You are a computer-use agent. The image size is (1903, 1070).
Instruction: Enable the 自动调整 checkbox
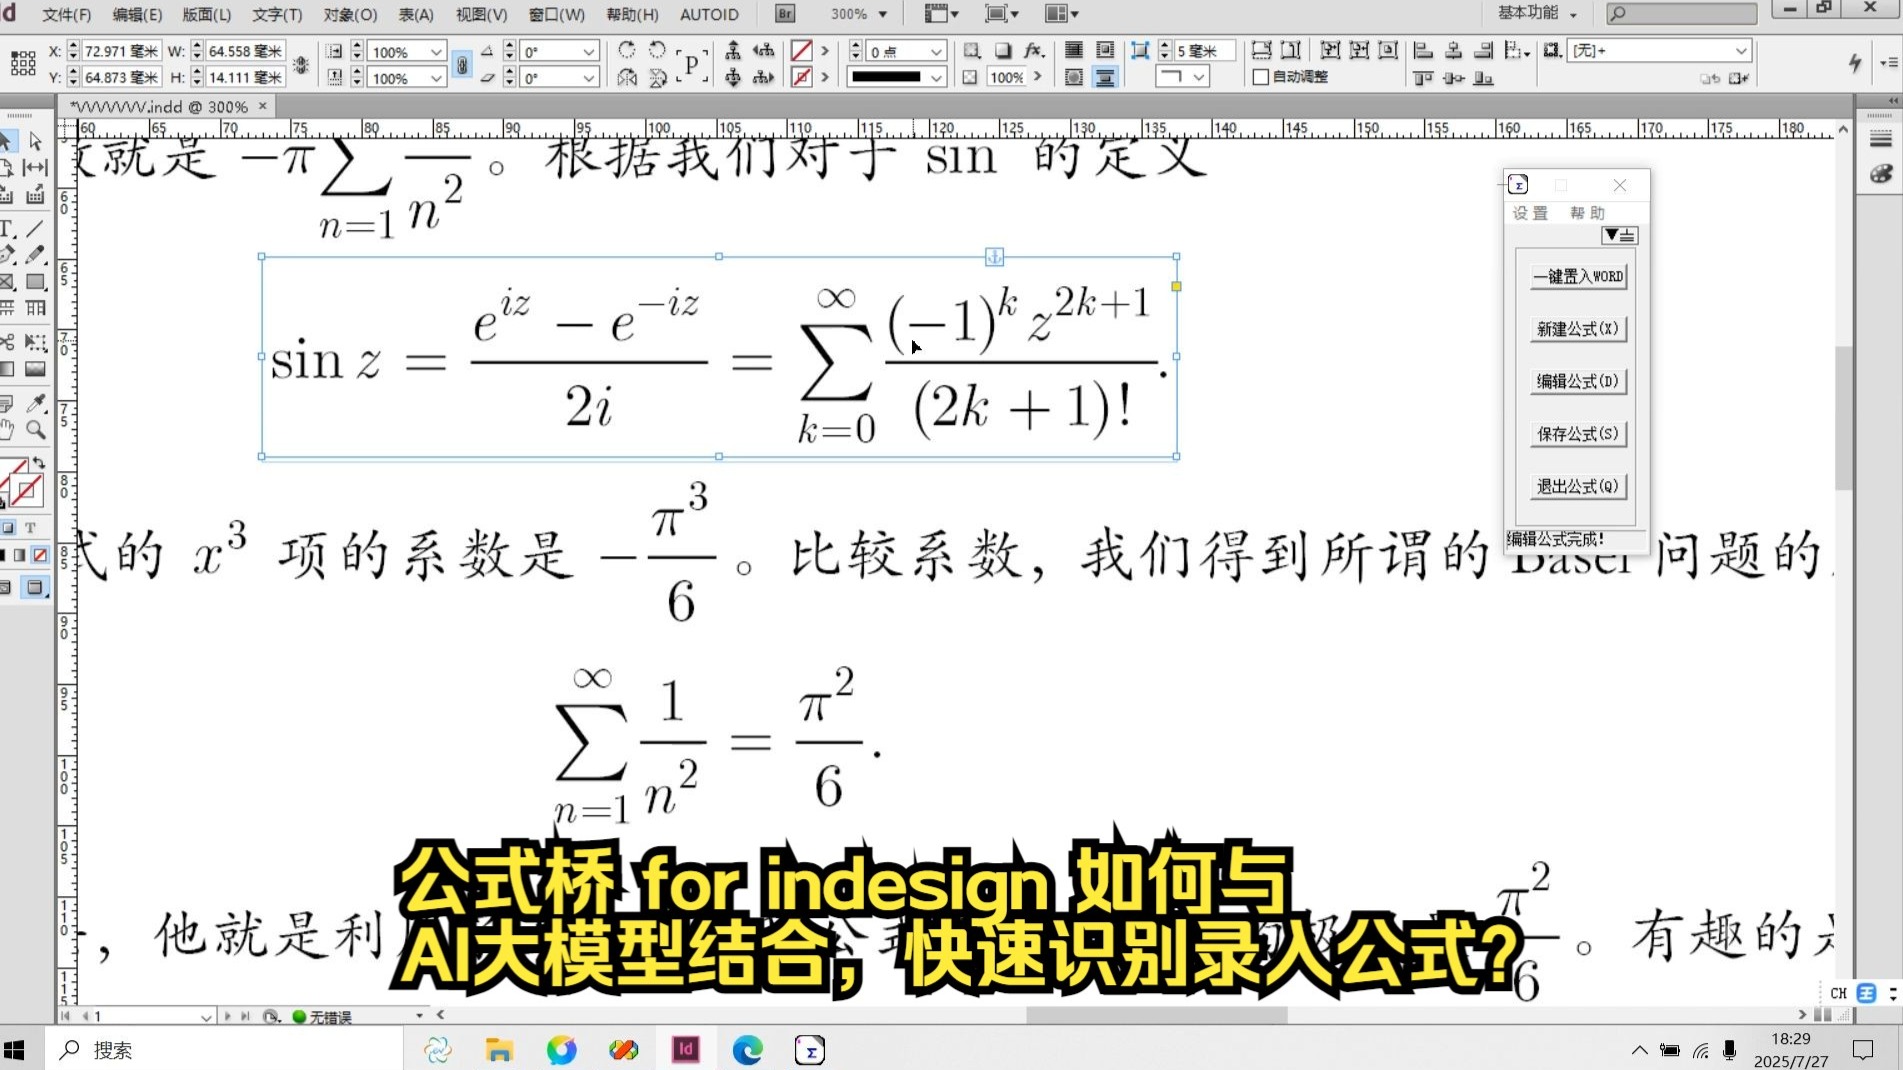1260,77
